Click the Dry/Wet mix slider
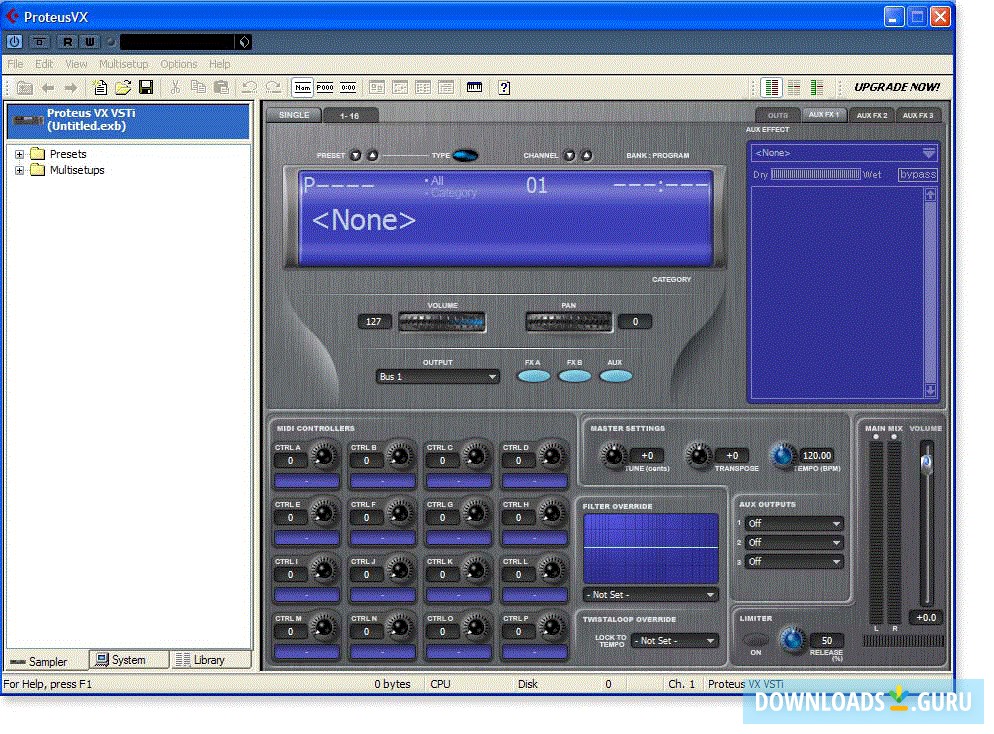 click(x=815, y=174)
